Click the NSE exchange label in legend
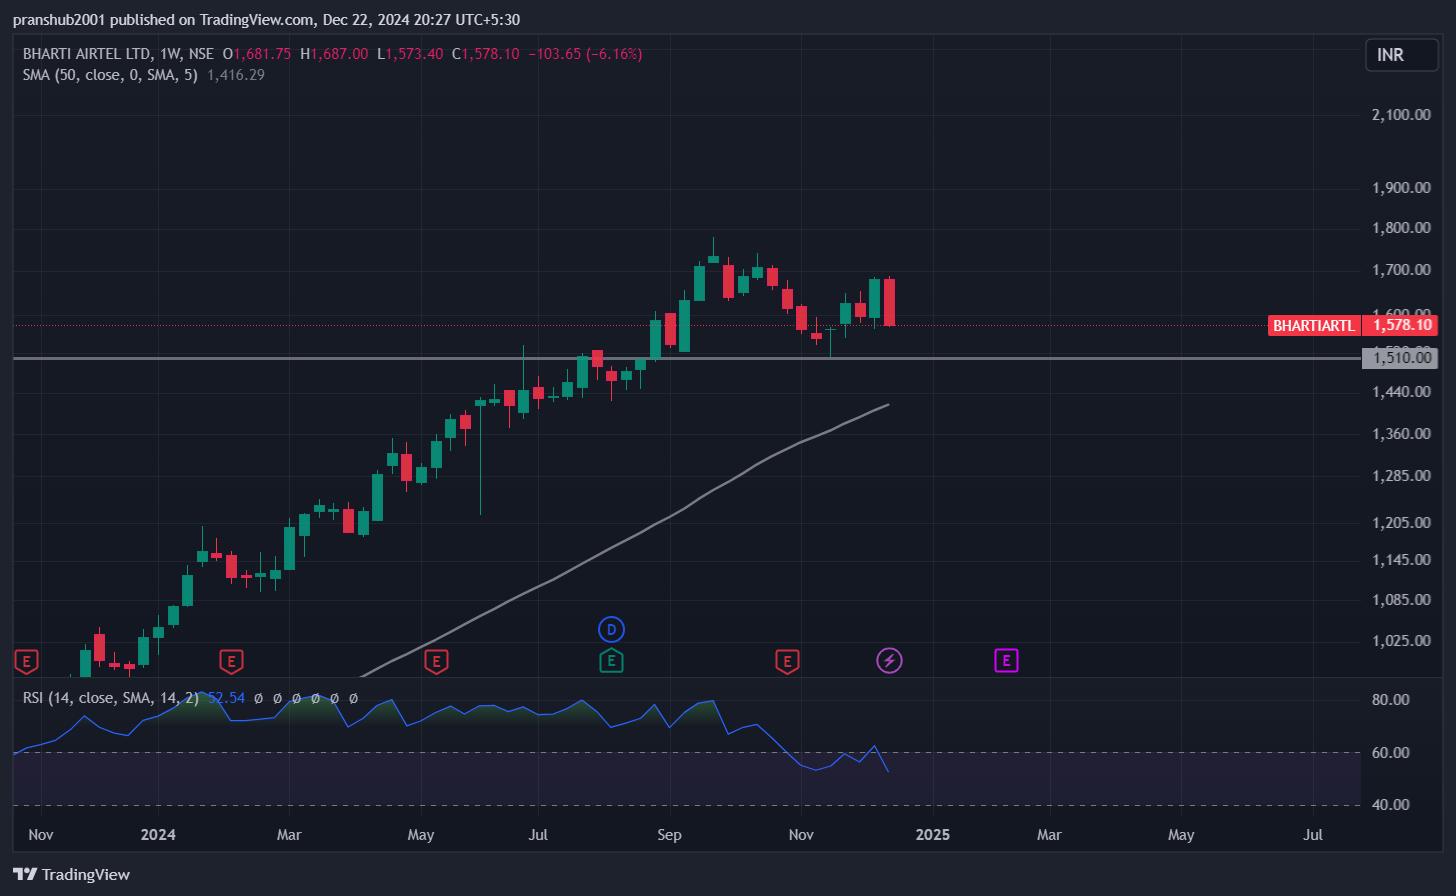This screenshot has width=1456, height=896. click(201, 54)
